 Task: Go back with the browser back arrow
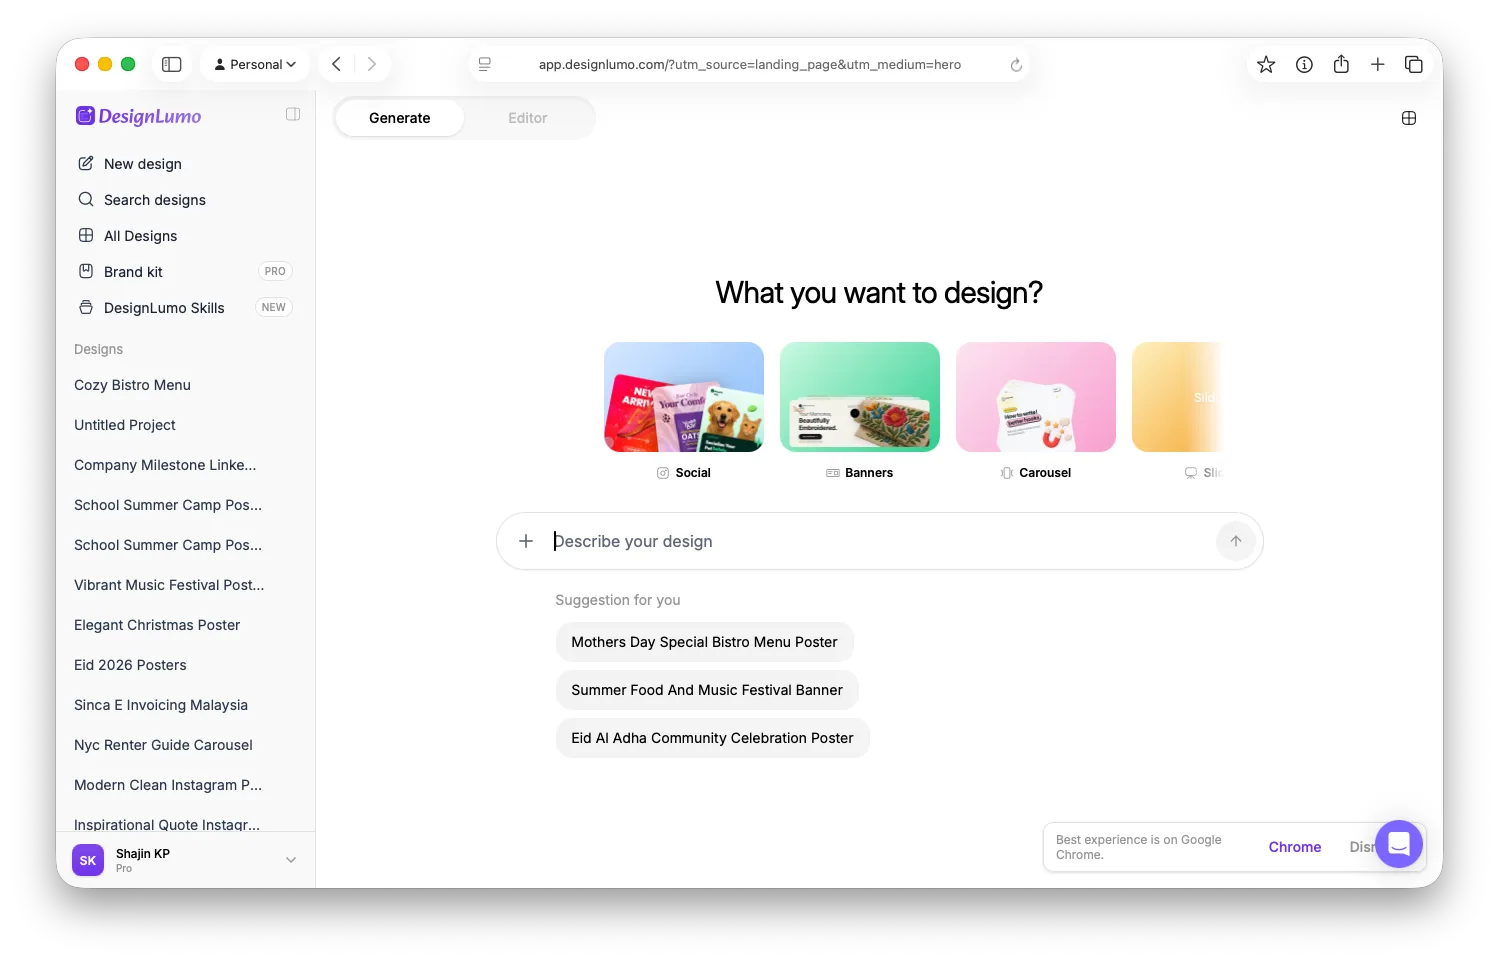337,64
